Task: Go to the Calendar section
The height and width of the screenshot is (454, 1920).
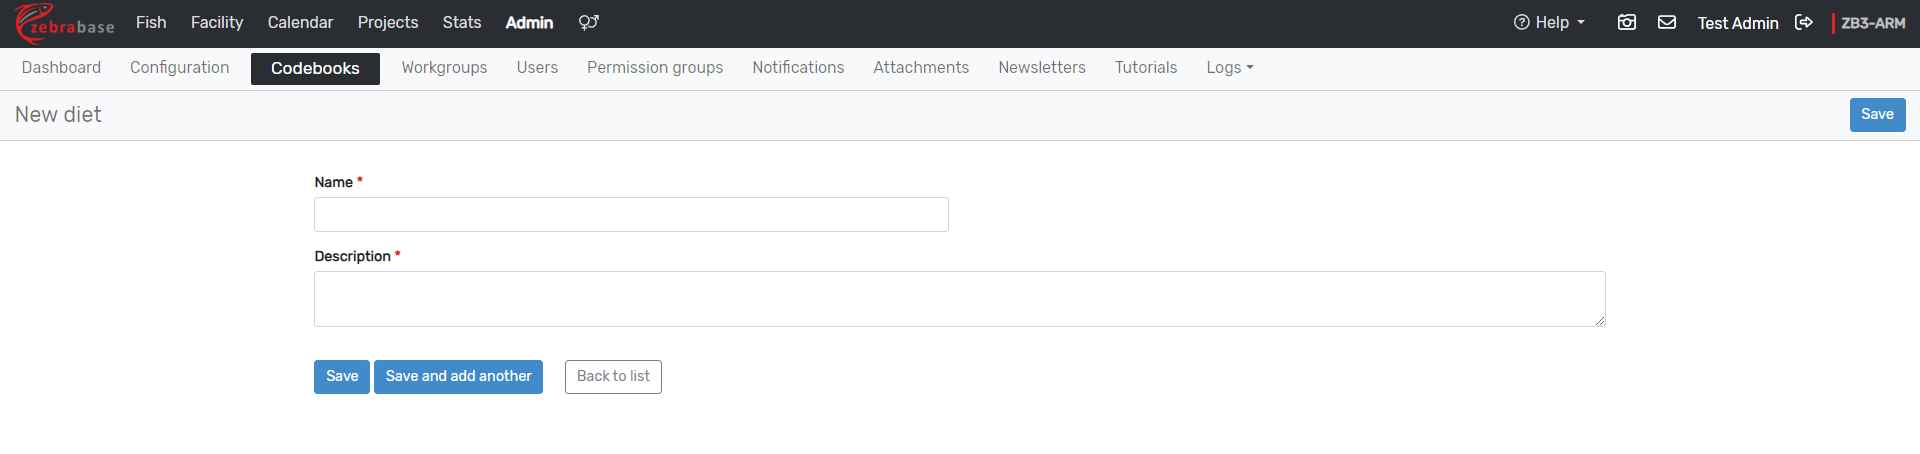Action: (x=300, y=23)
